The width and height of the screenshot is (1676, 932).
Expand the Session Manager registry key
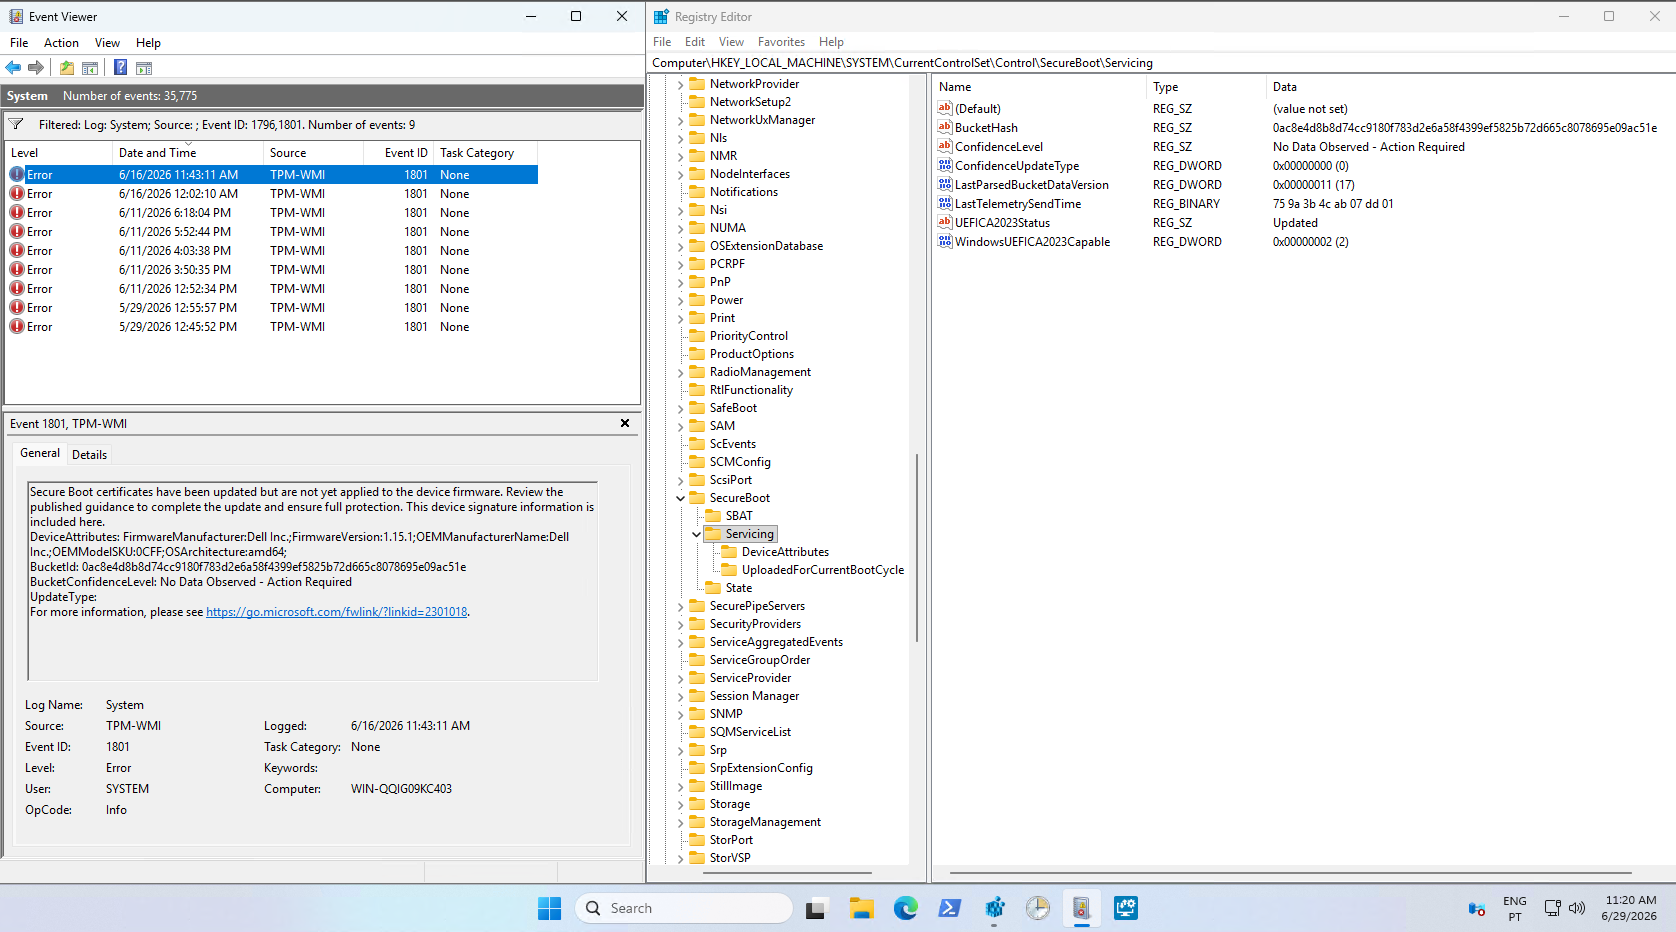(681, 696)
